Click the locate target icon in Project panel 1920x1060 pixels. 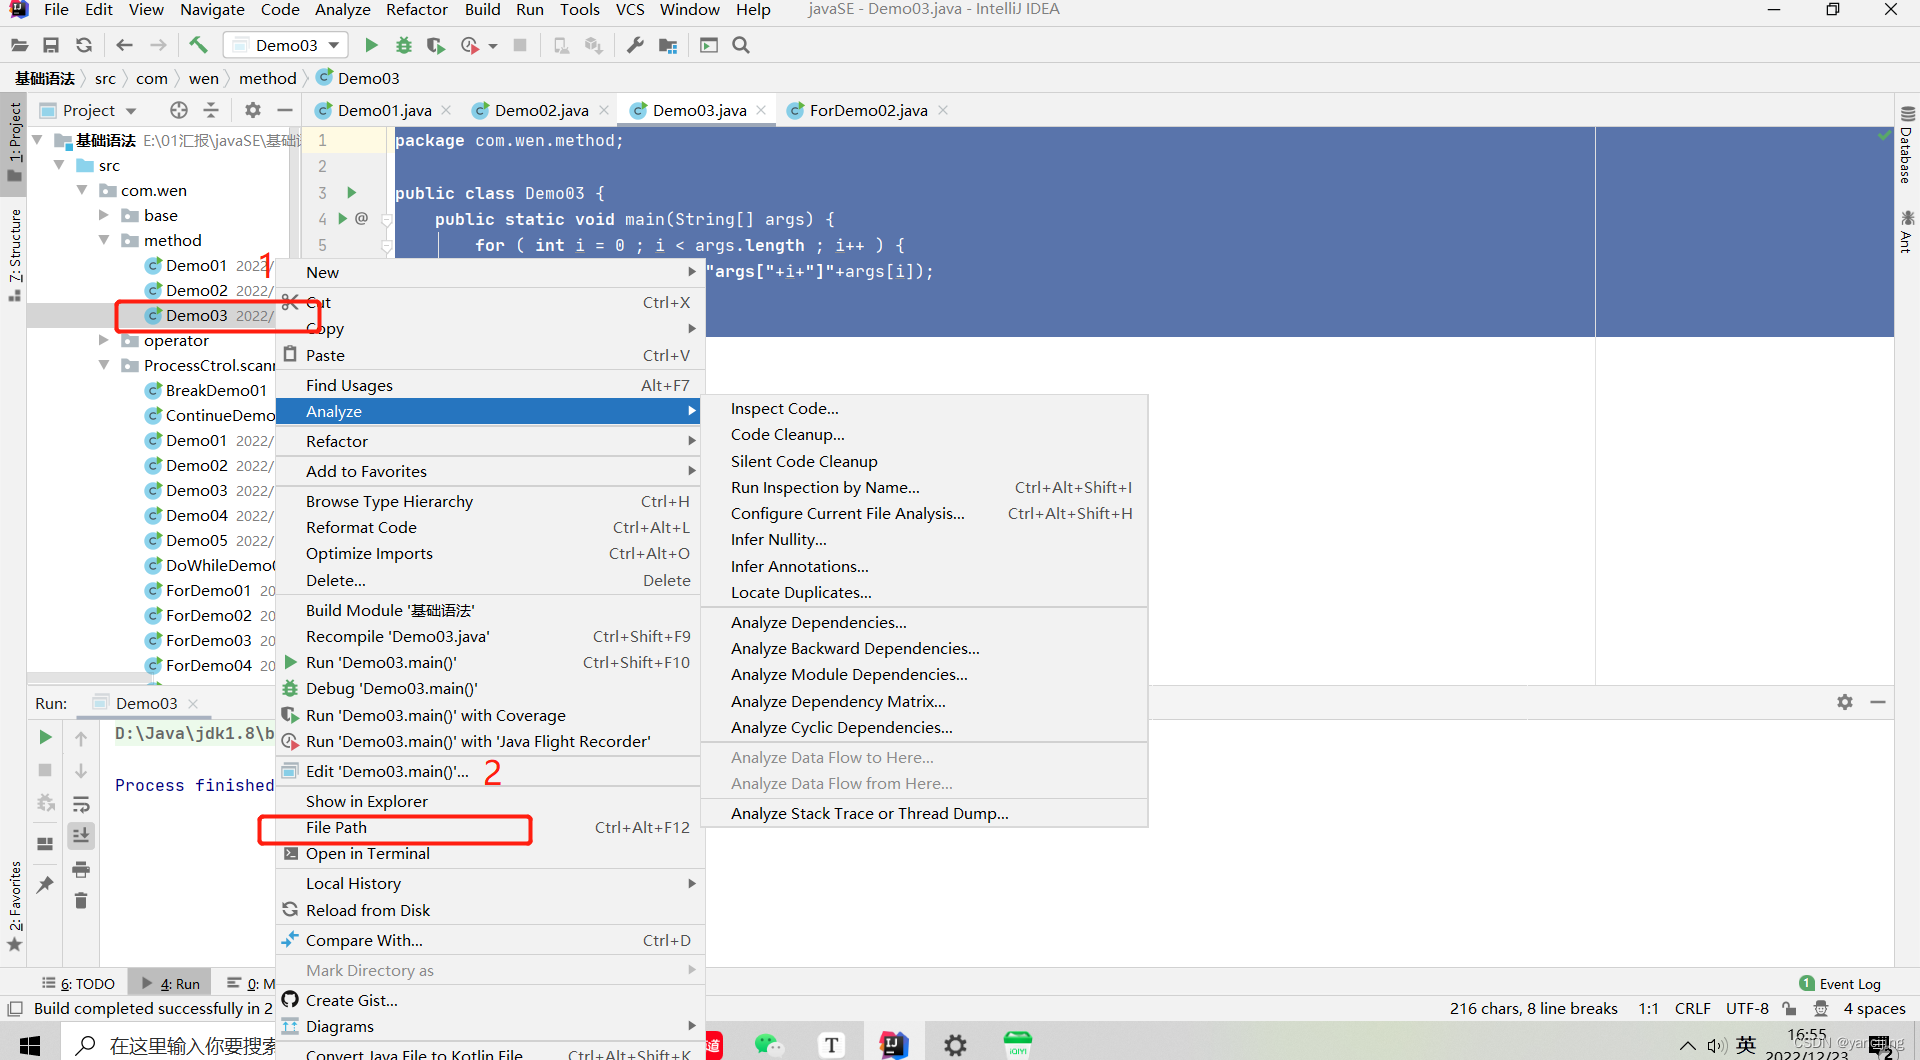pos(179,110)
